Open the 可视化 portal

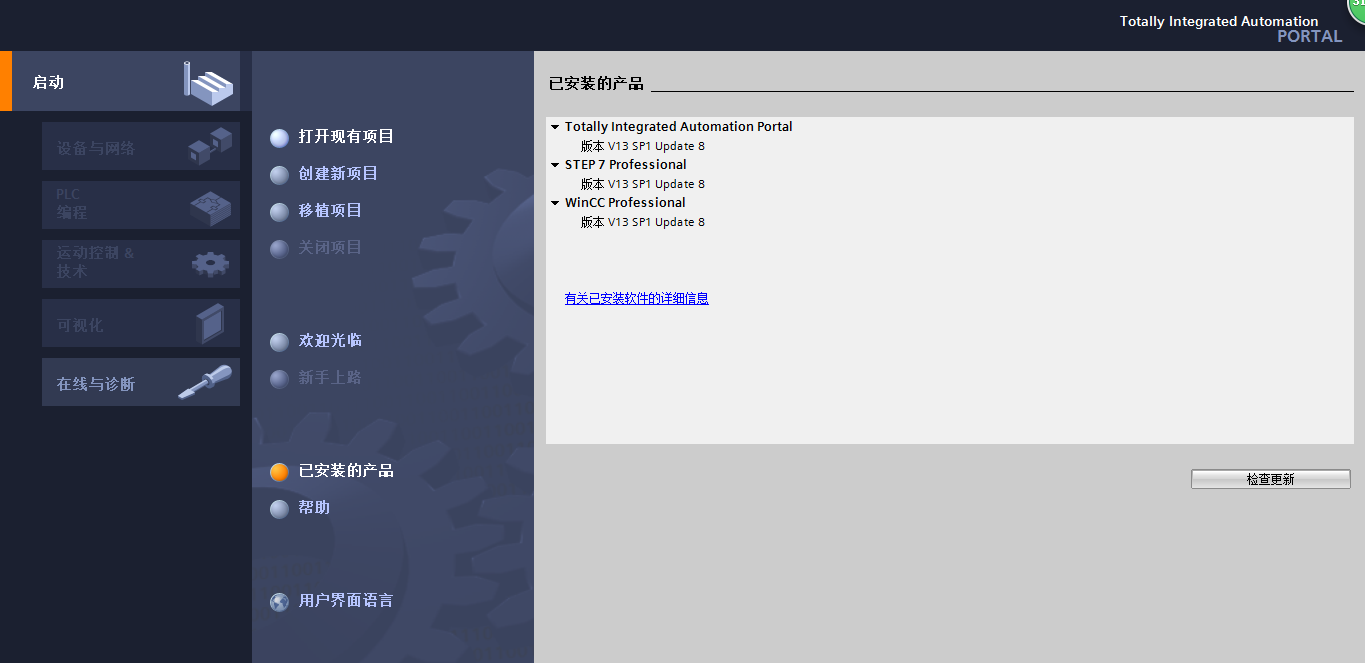coord(141,323)
